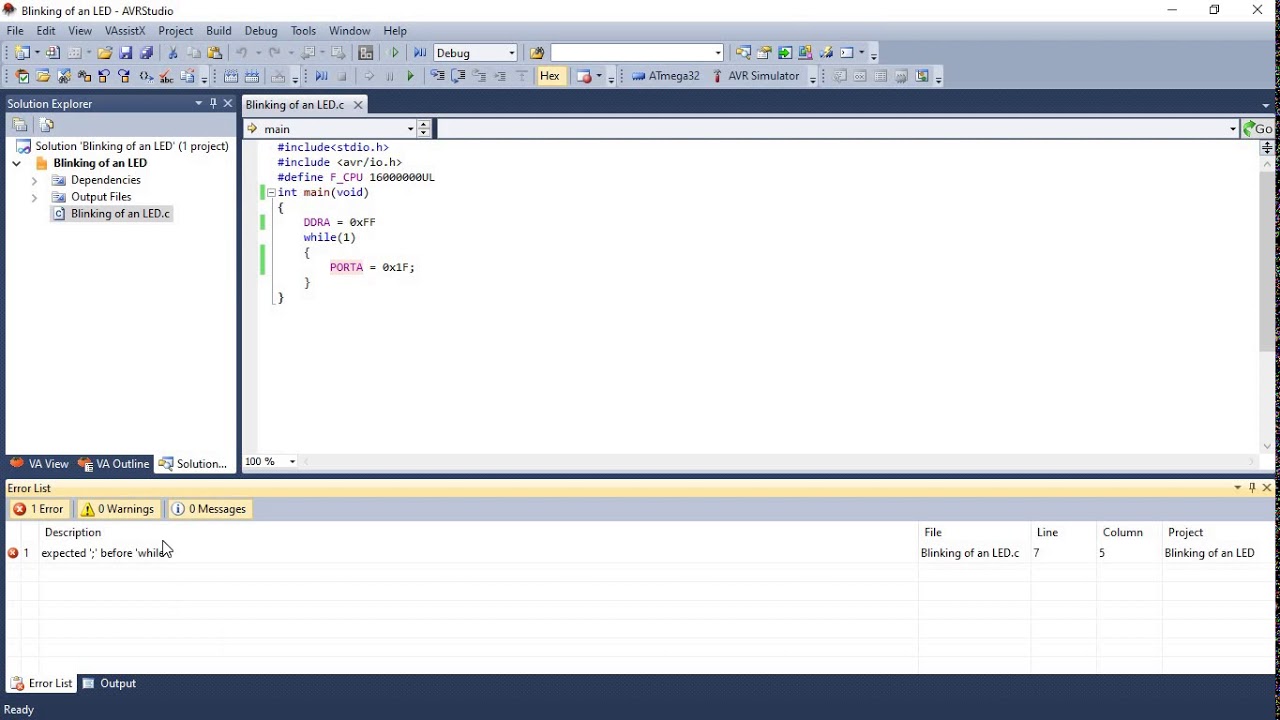The height and width of the screenshot is (720, 1280).
Task: Click the Save All icon
Action: click(146, 53)
